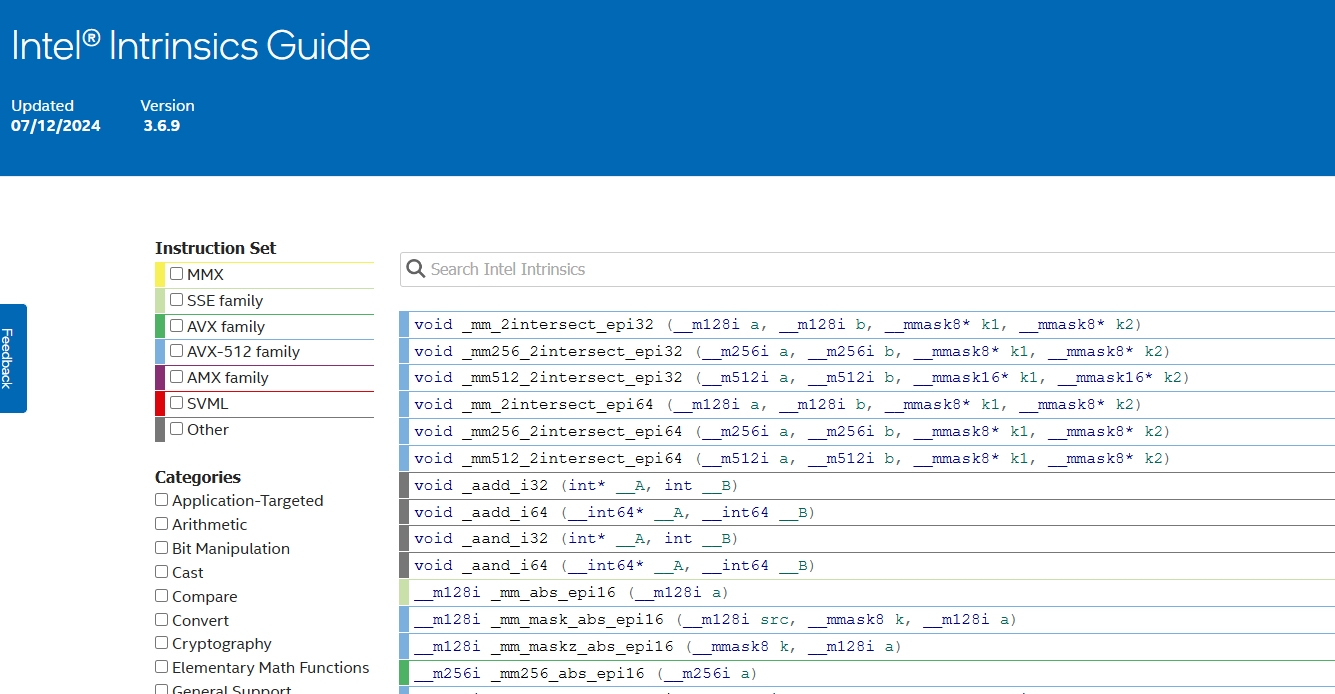Expand the _mm256_abs_epi16 intrinsic row
This screenshot has height=694, width=1335.
pos(867,673)
